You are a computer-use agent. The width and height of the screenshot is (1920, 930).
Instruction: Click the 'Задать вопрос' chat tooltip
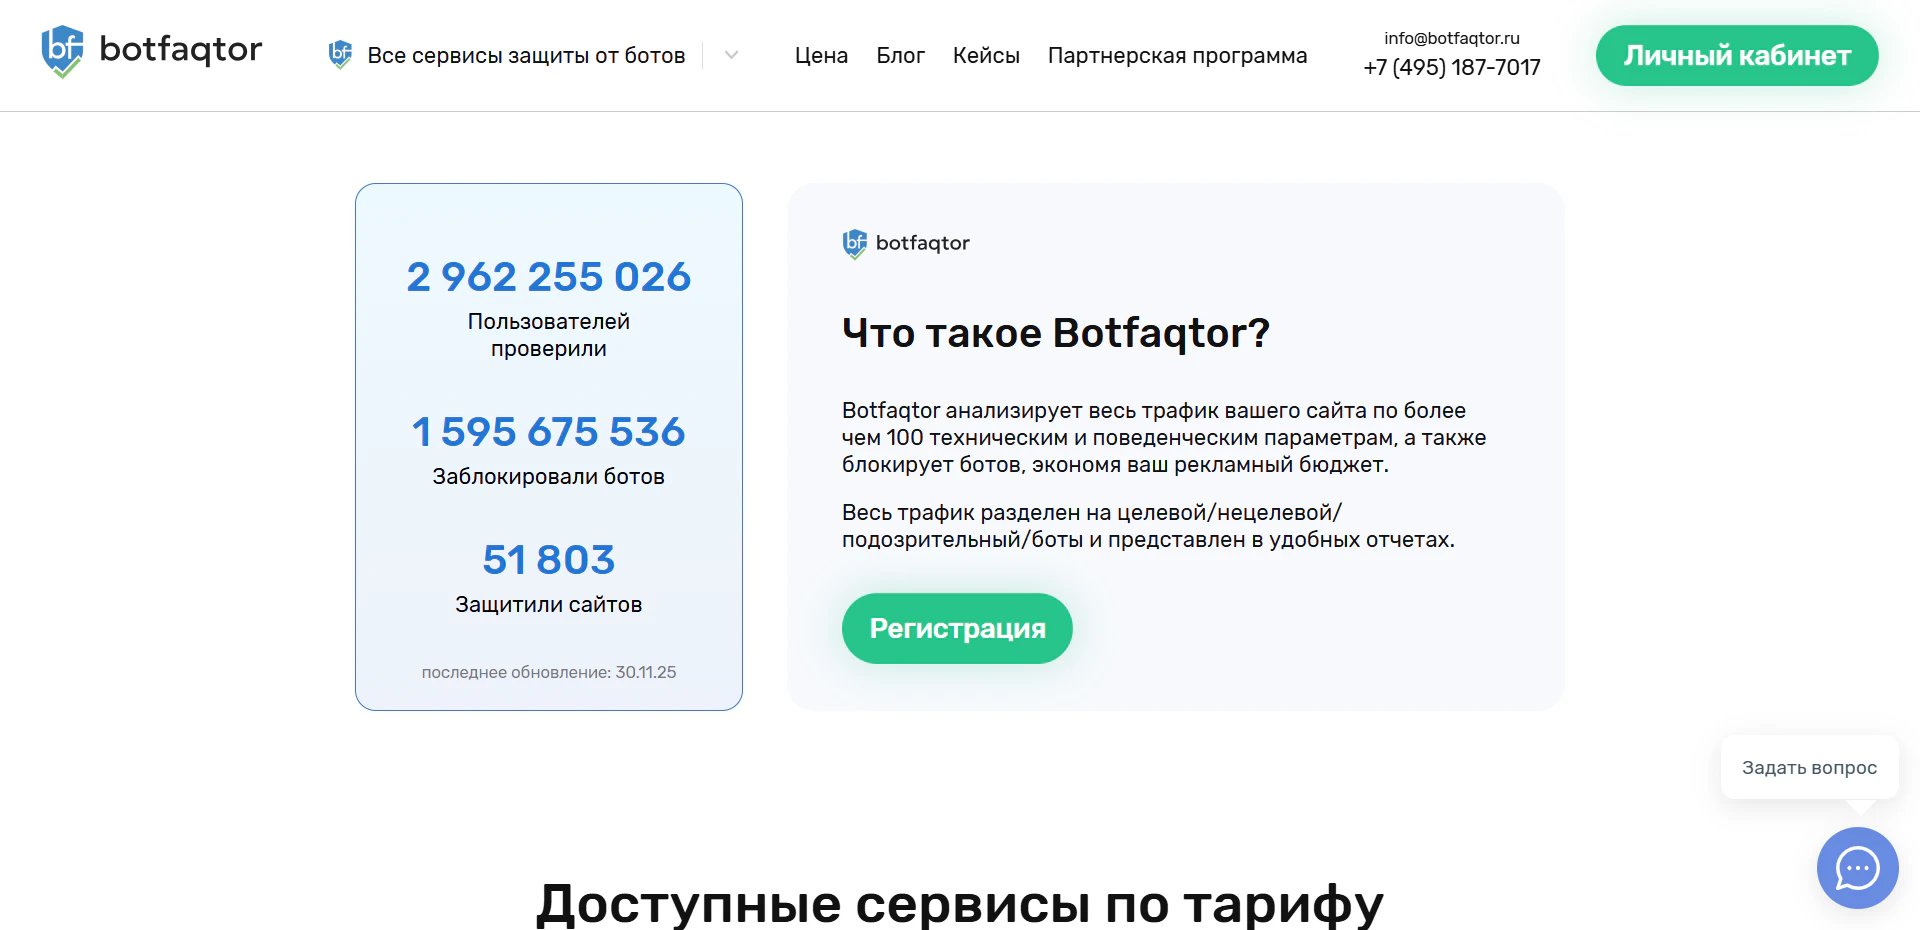point(1809,768)
